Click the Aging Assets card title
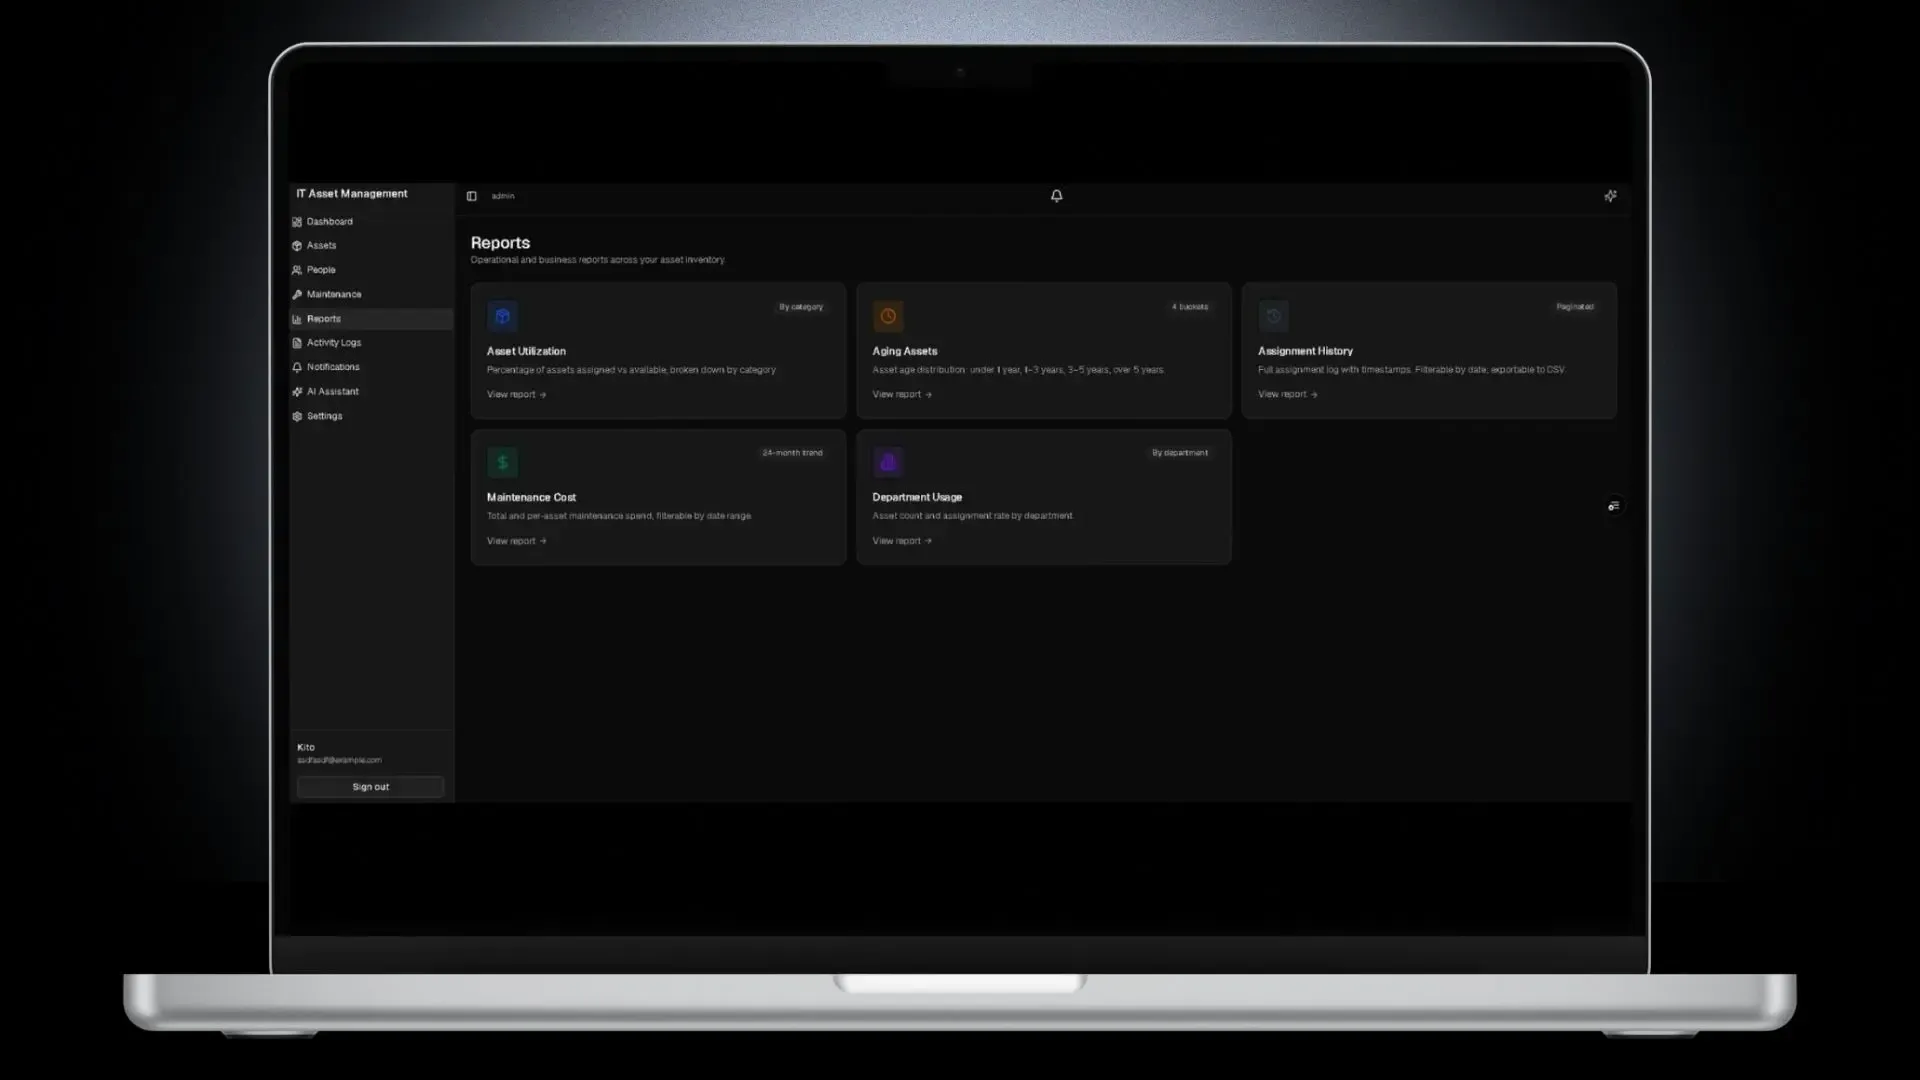The height and width of the screenshot is (1080, 1920). coord(905,351)
